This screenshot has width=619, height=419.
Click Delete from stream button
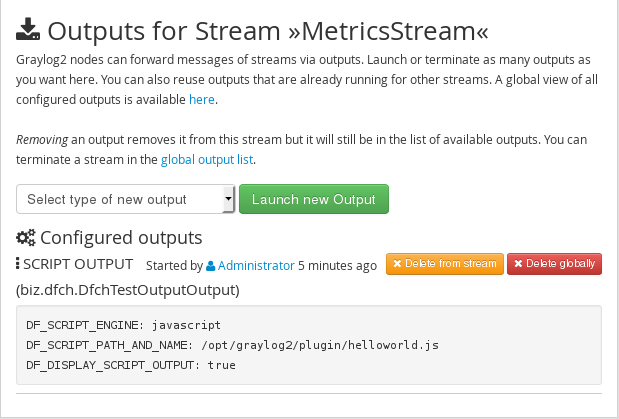click(x=445, y=264)
